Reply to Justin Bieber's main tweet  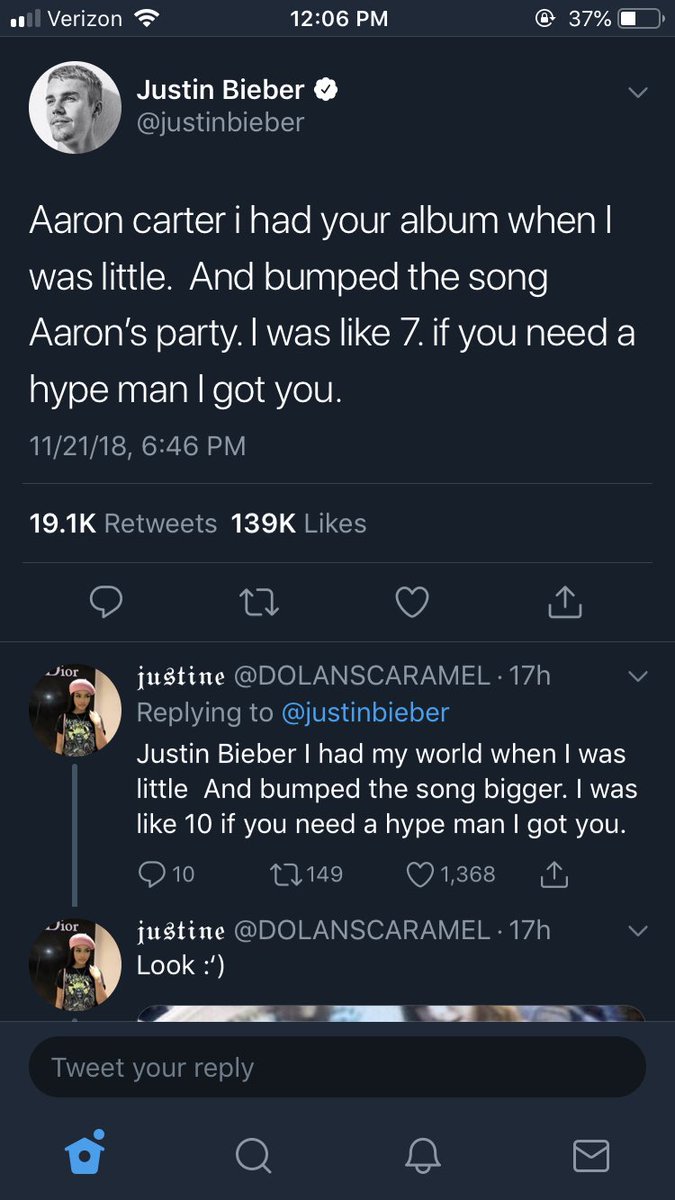pos(106,600)
